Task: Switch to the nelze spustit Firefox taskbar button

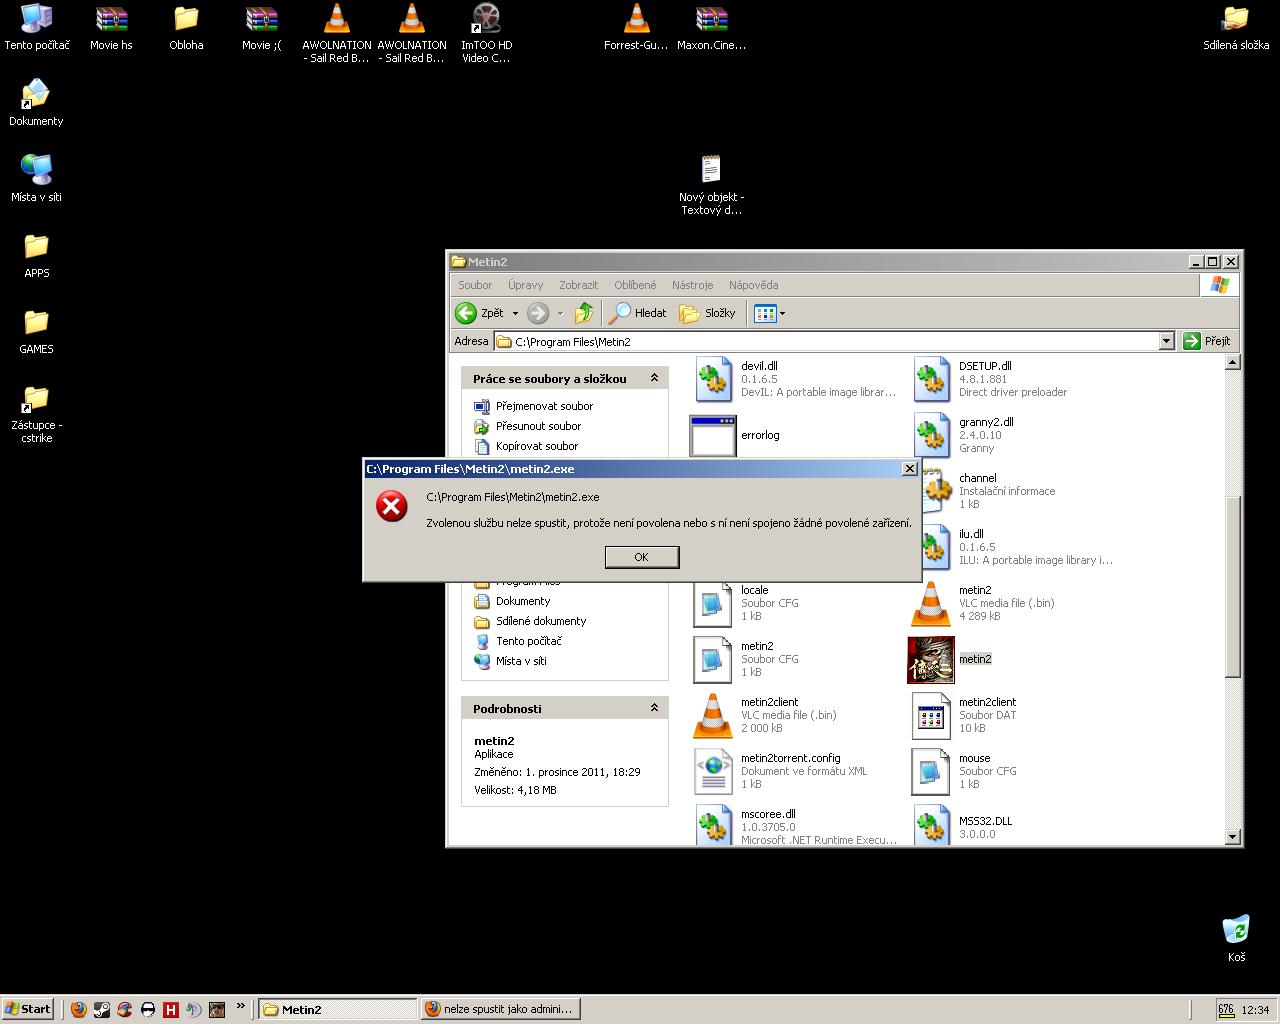Action: (500, 1009)
